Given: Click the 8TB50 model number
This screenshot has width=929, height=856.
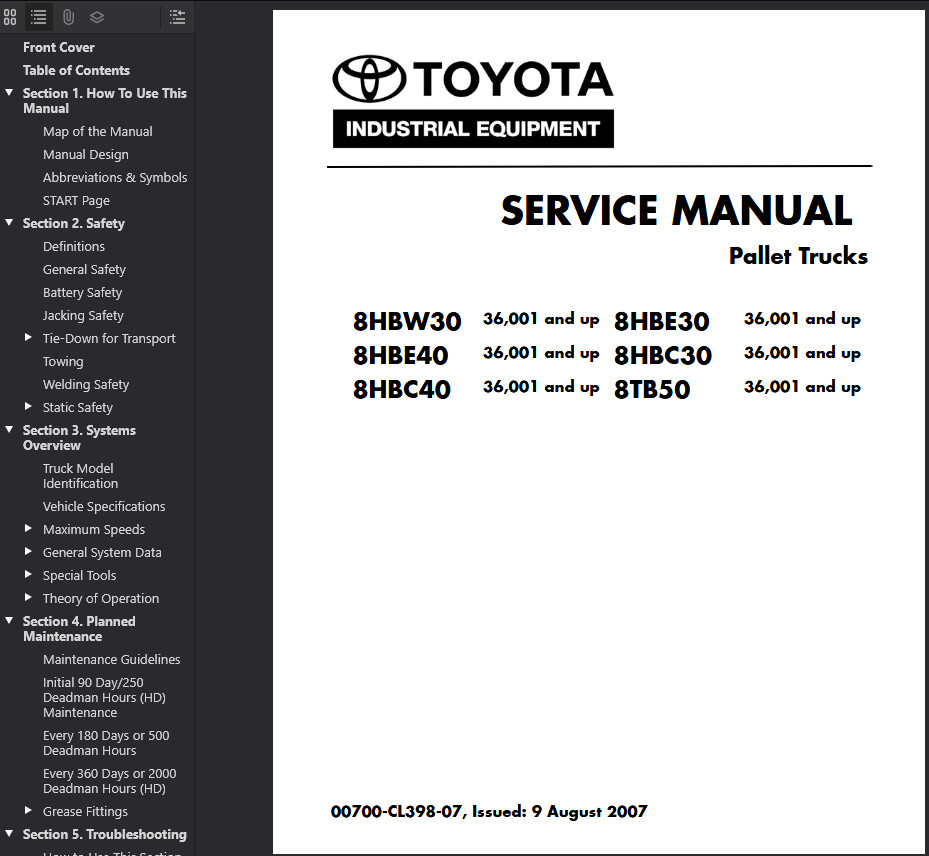Looking at the screenshot, I should (x=652, y=389).
